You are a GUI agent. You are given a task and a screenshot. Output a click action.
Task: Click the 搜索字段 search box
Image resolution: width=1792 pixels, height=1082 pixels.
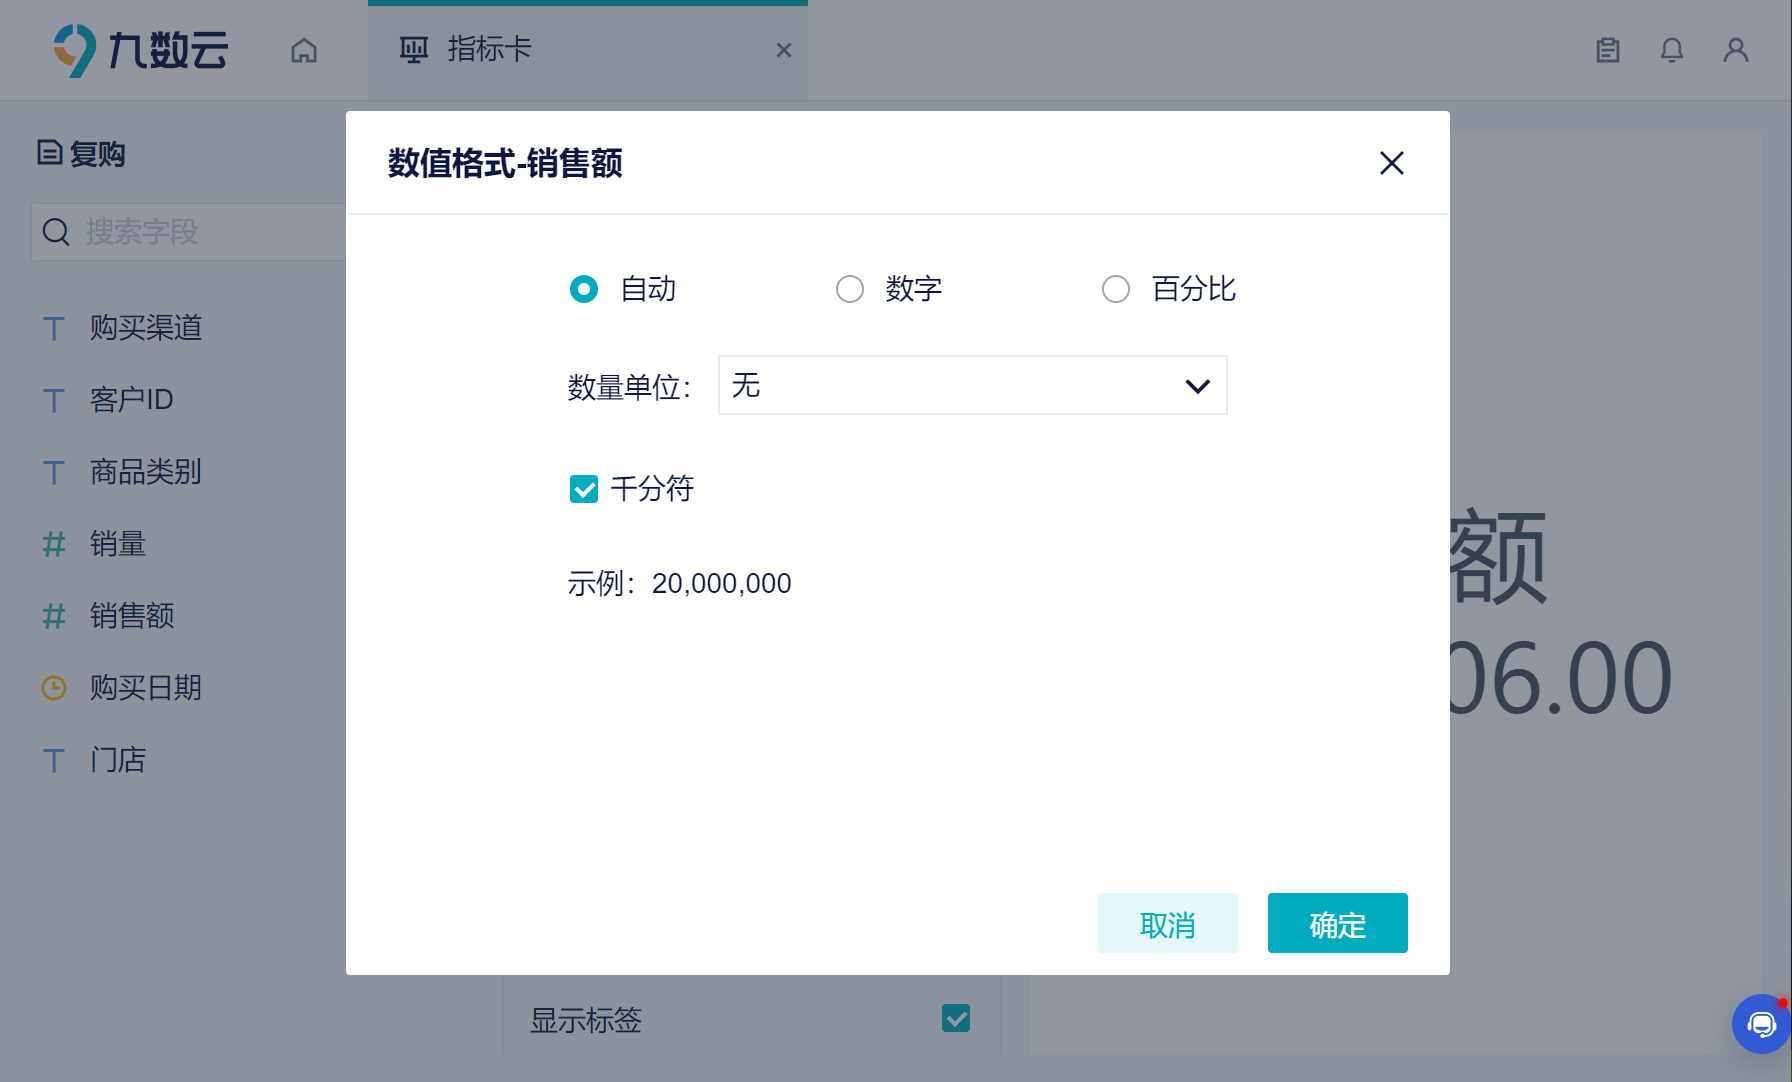point(190,232)
